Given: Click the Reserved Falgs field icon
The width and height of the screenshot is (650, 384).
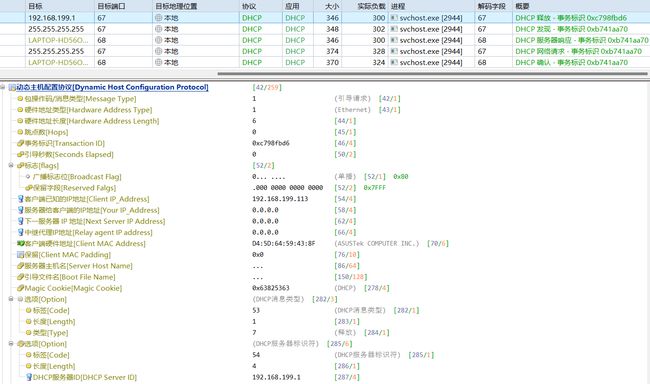Looking at the screenshot, I should (28, 188).
